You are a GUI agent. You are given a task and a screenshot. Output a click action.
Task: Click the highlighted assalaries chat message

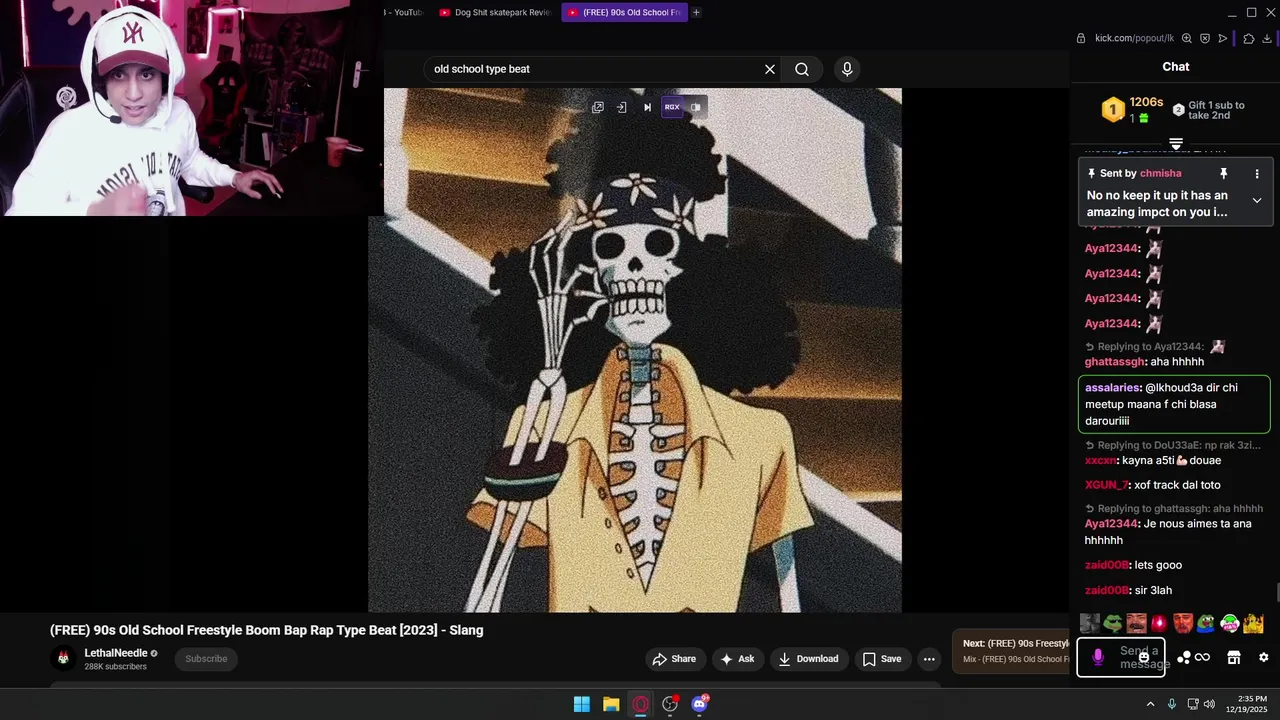1174,404
